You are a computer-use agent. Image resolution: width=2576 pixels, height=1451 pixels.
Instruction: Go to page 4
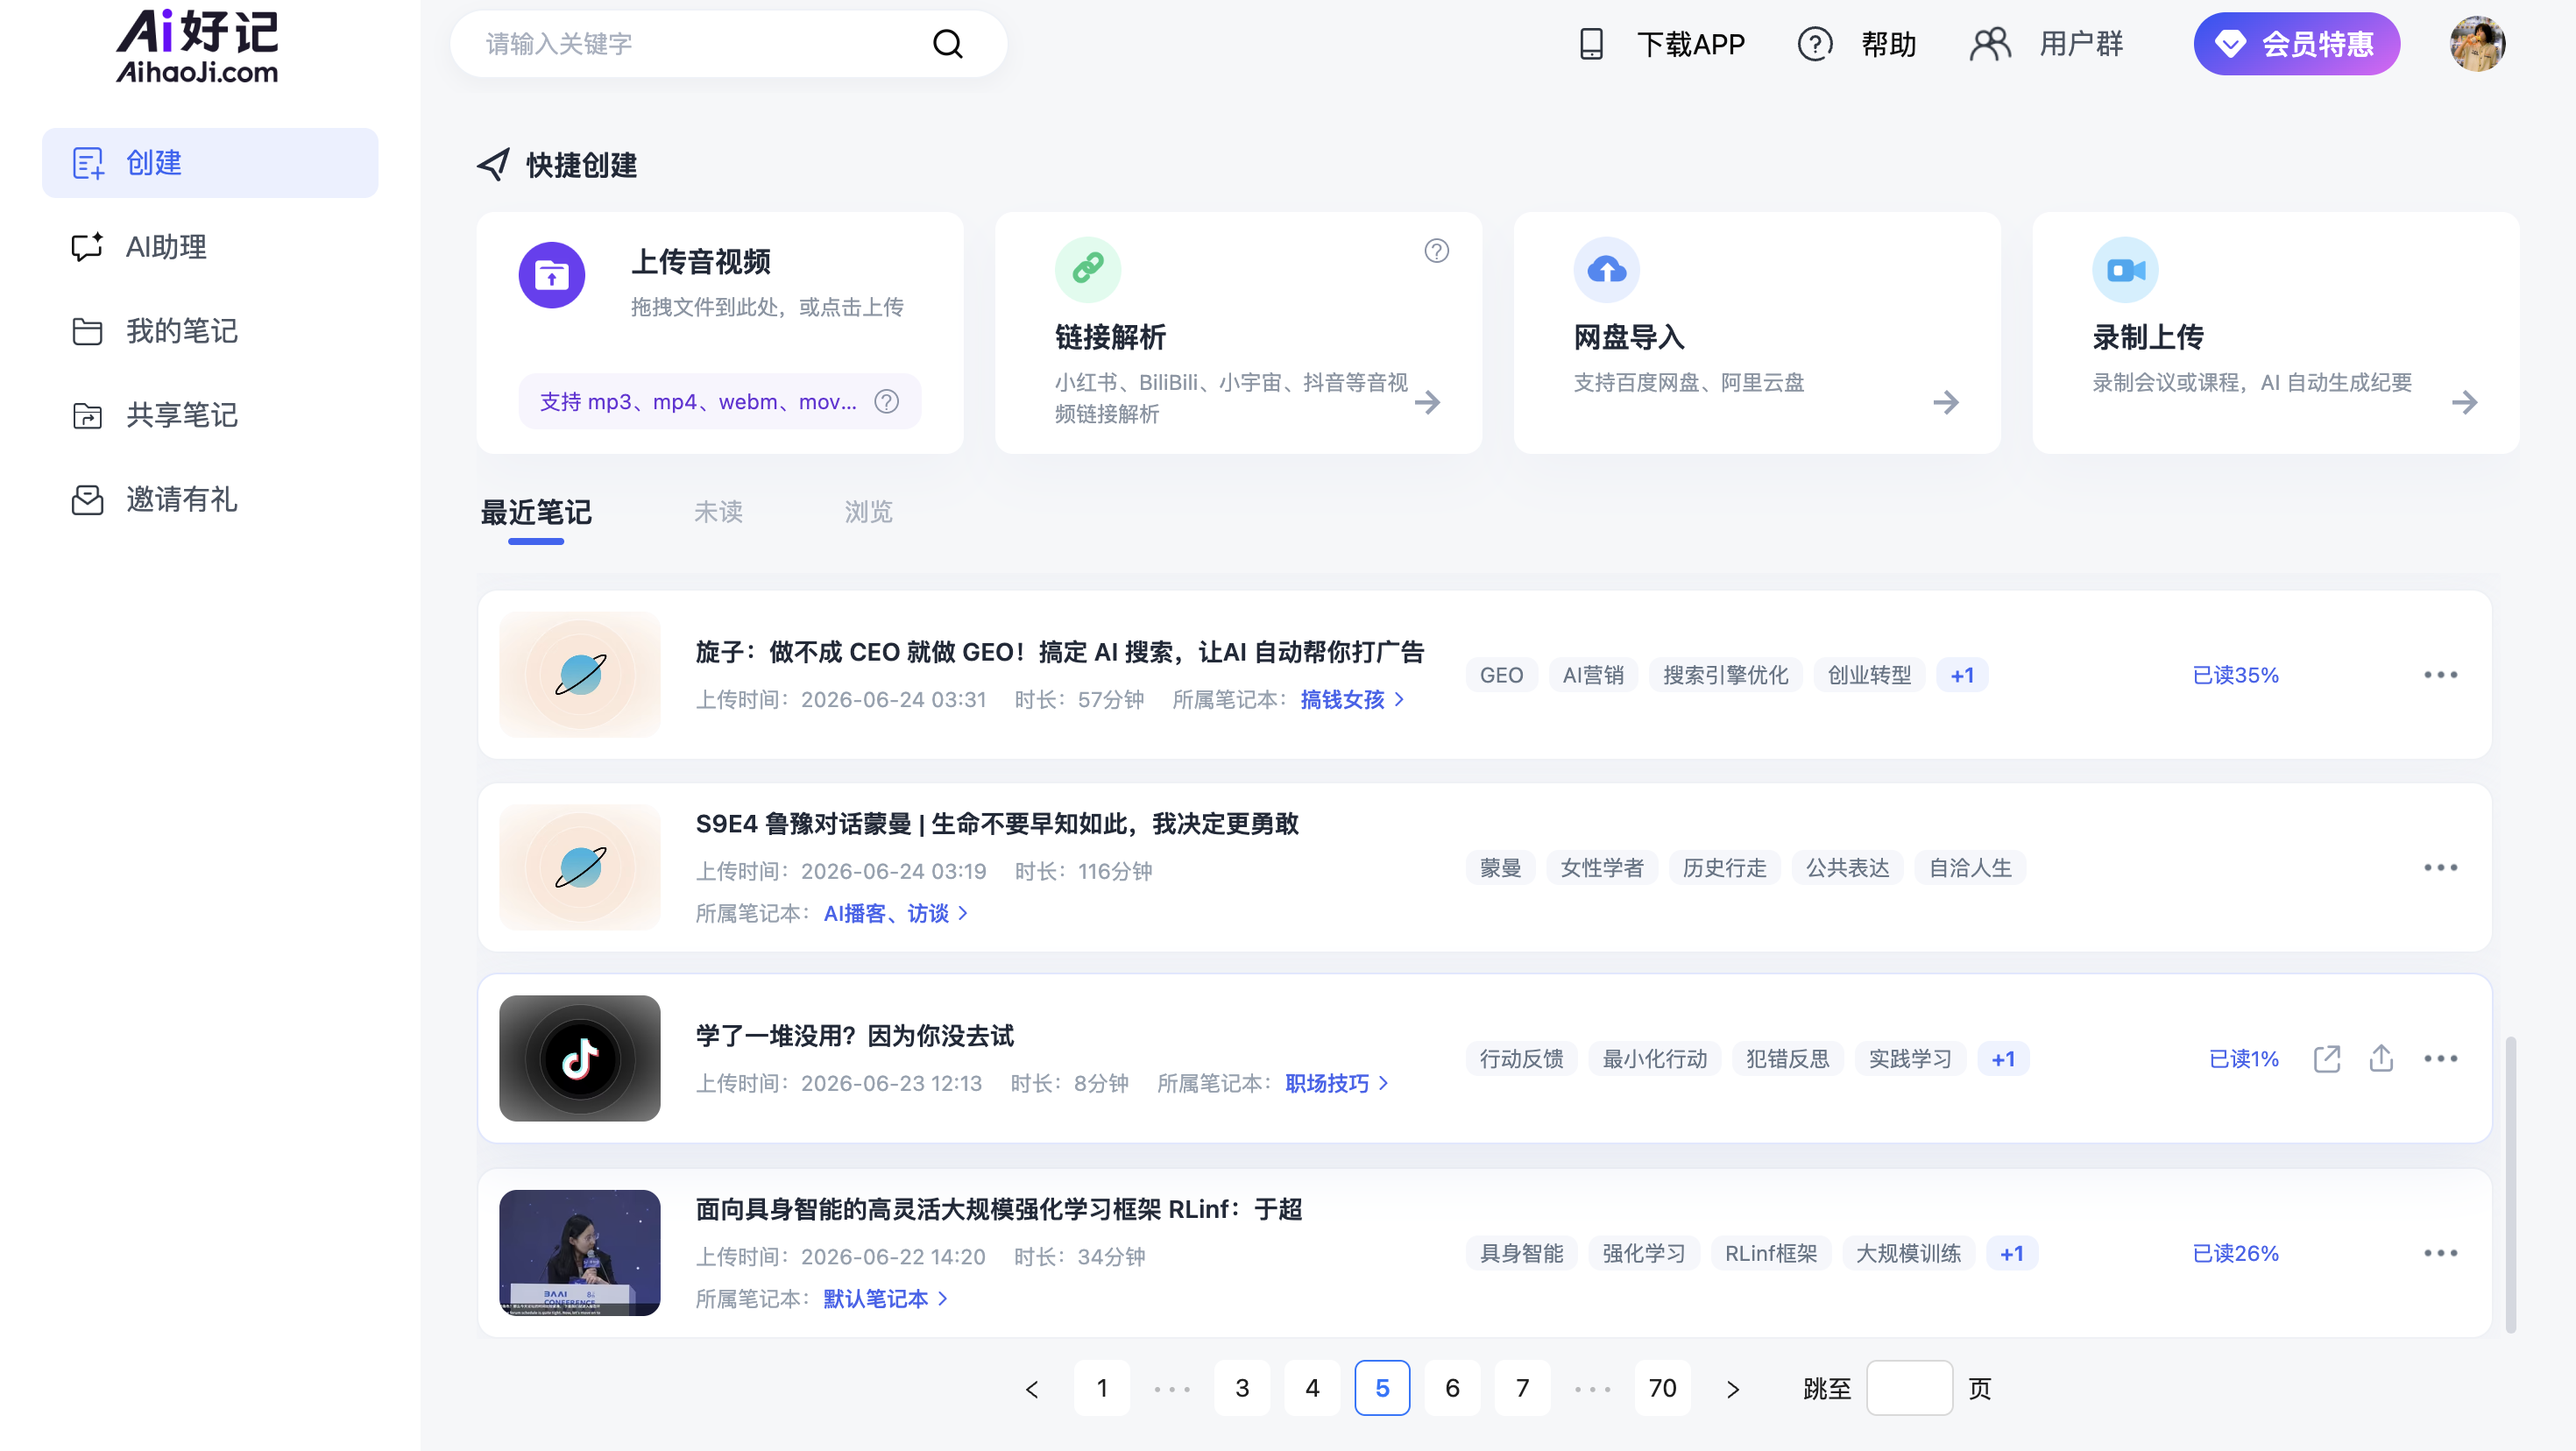click(1312, 1388)
